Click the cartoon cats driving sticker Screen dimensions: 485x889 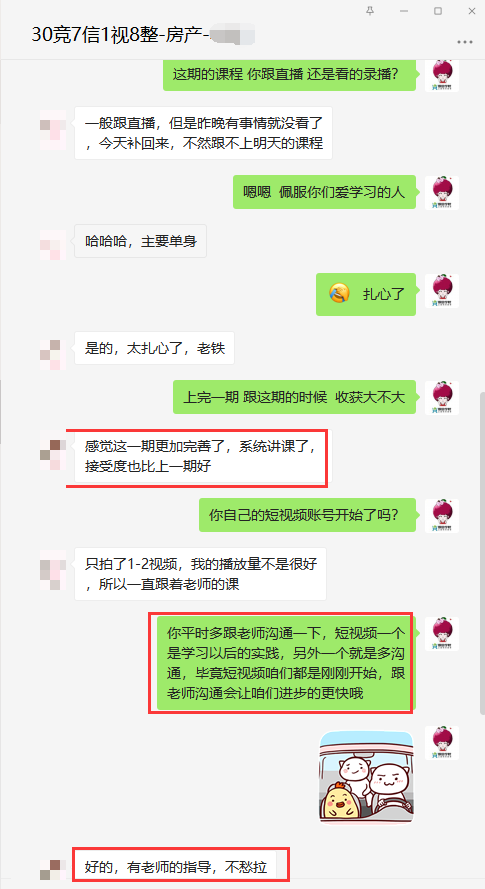click(366, 777)
